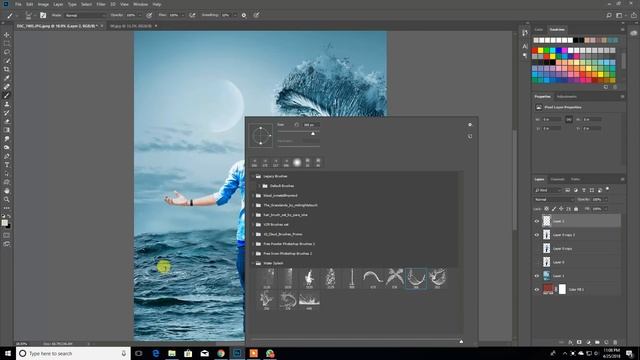Image resolution: width=640 pixels, height=360 pixels.
Task: Select the Crop tool
Action: click(x=7, y=69)
